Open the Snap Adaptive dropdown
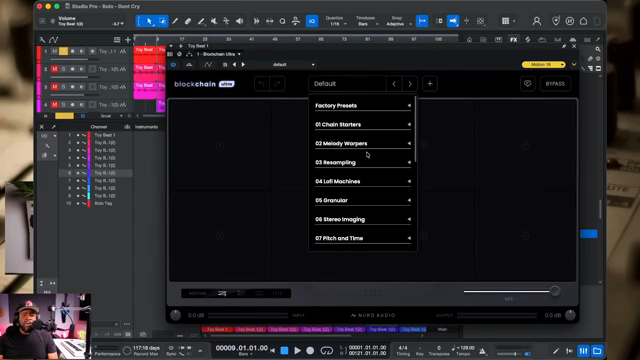The width and height of the screenshot is (640, 360). [x=398, y=24]
